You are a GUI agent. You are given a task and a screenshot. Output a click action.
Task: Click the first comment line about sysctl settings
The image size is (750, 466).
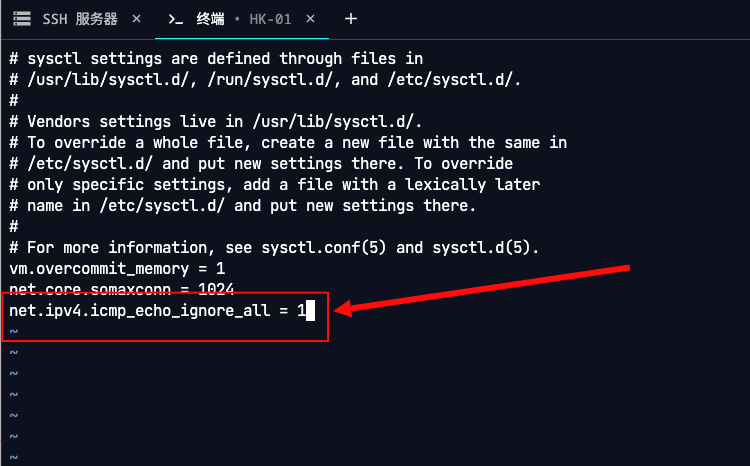(x=216, y=59)
